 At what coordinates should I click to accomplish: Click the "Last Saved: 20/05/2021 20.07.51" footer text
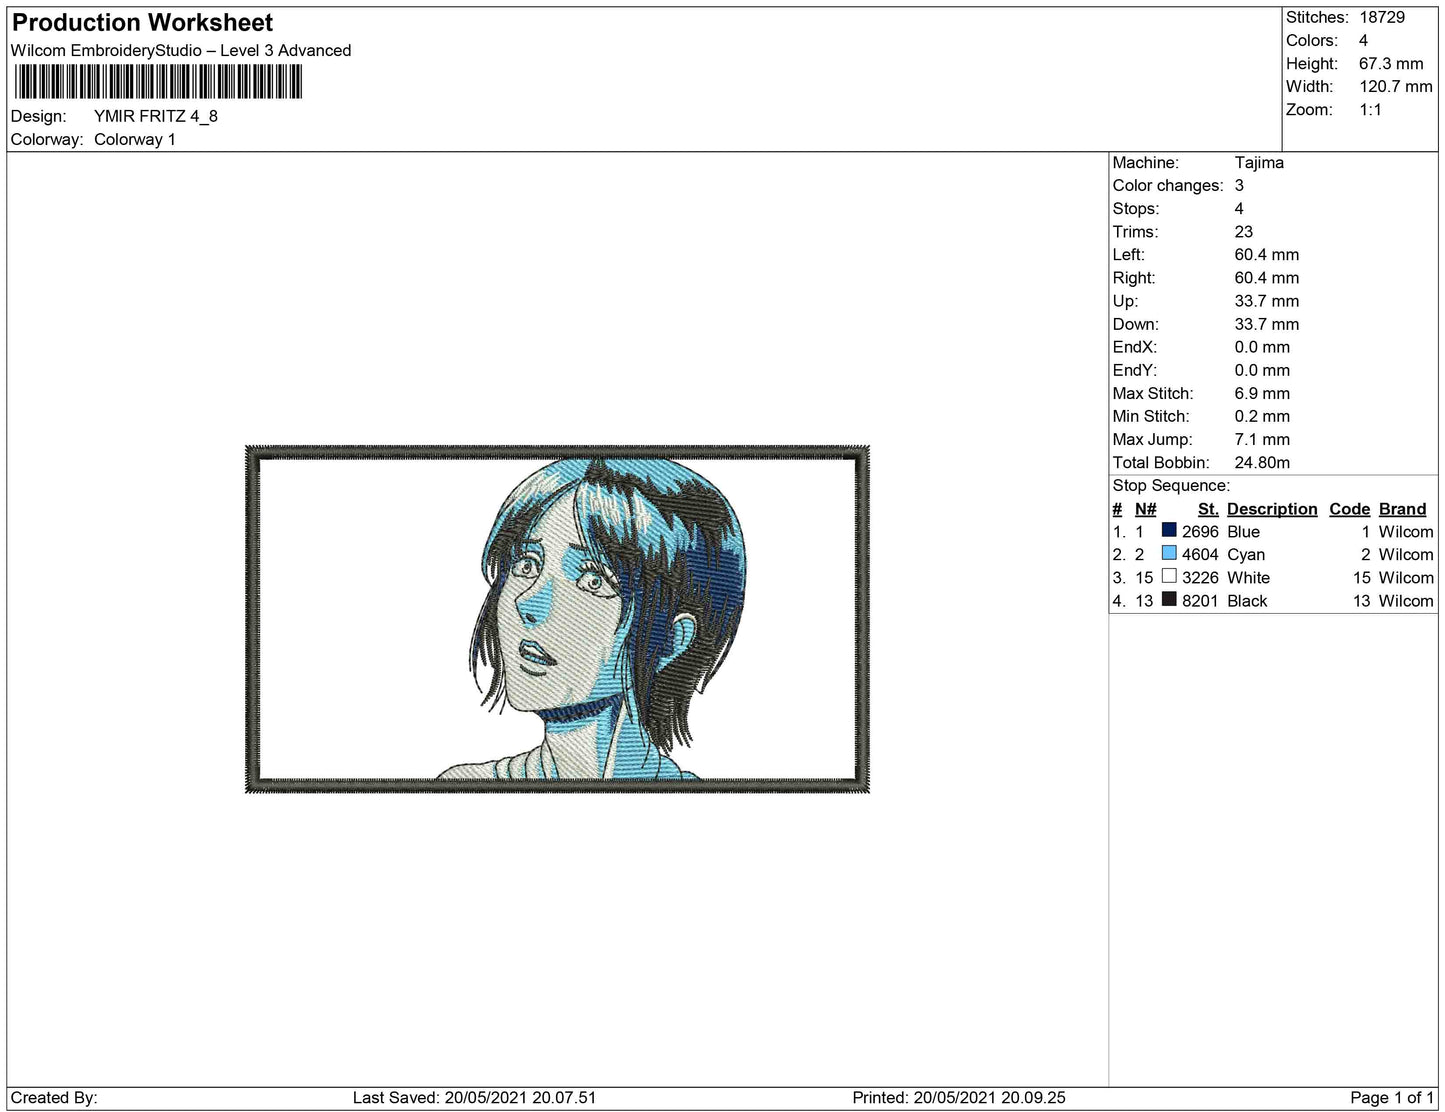[x=474, y=1097]
